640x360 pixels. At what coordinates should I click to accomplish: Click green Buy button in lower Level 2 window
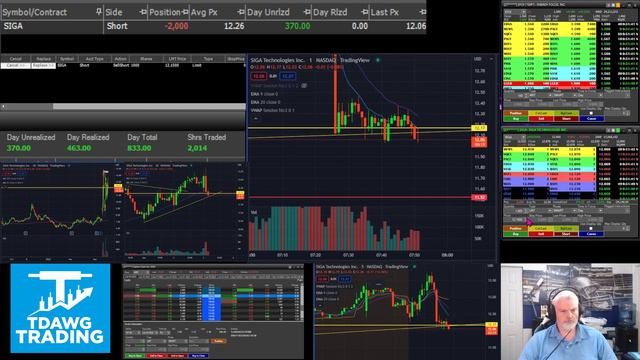coord(515,234)
